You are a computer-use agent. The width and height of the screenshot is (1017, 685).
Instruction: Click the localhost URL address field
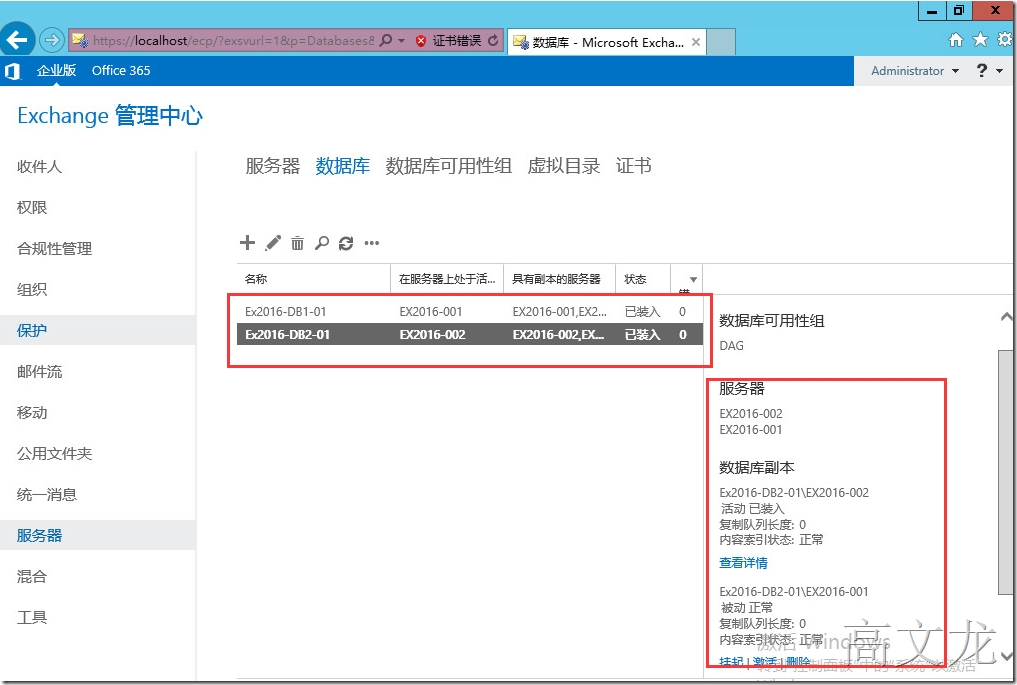tap(233, 40)
